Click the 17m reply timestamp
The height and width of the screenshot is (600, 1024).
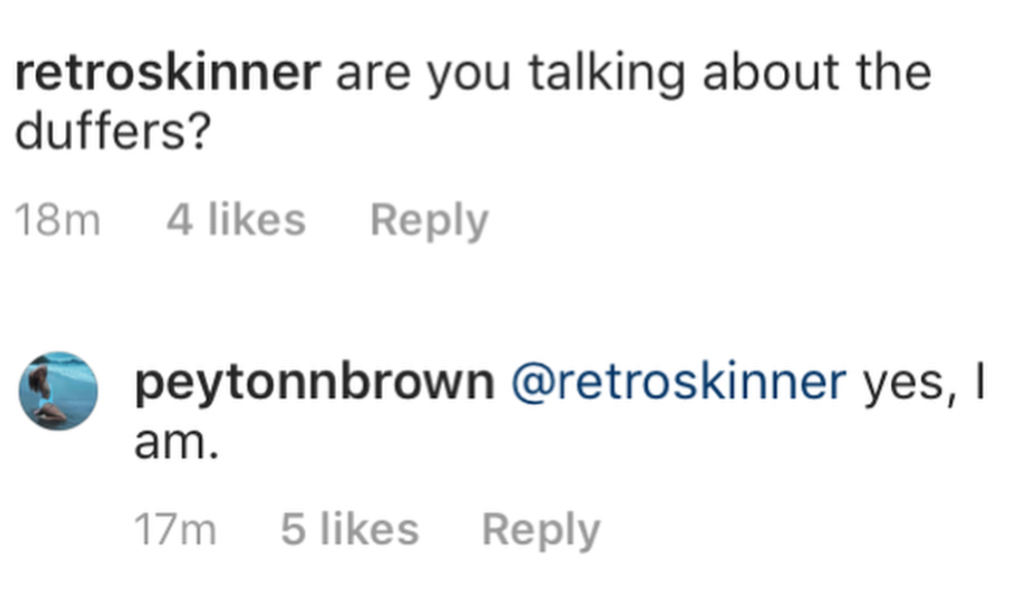(x=175, y=531)
